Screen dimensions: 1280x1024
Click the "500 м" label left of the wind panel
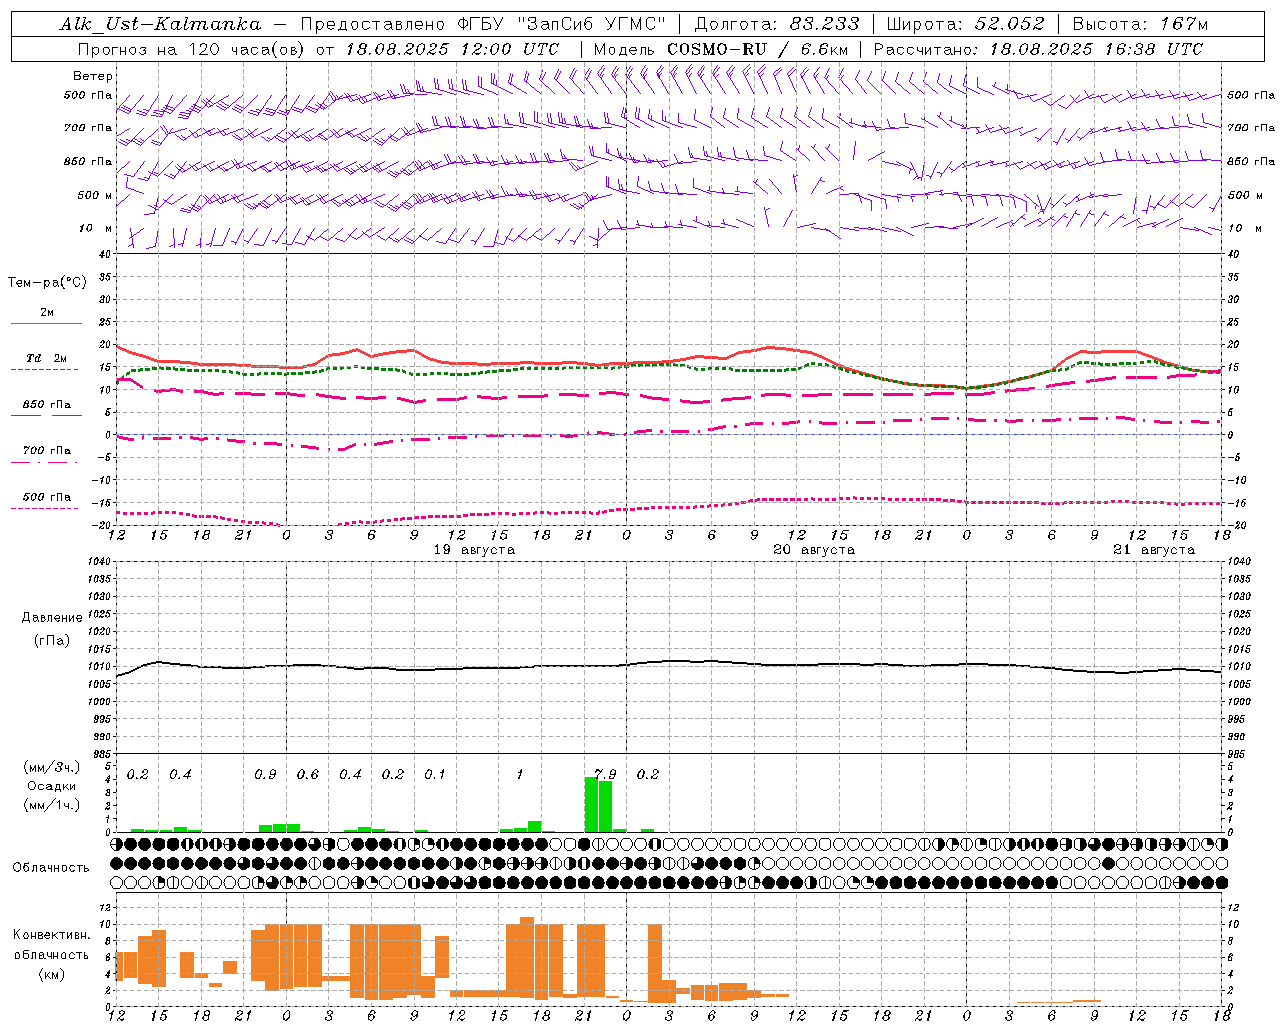pos(95,195)
